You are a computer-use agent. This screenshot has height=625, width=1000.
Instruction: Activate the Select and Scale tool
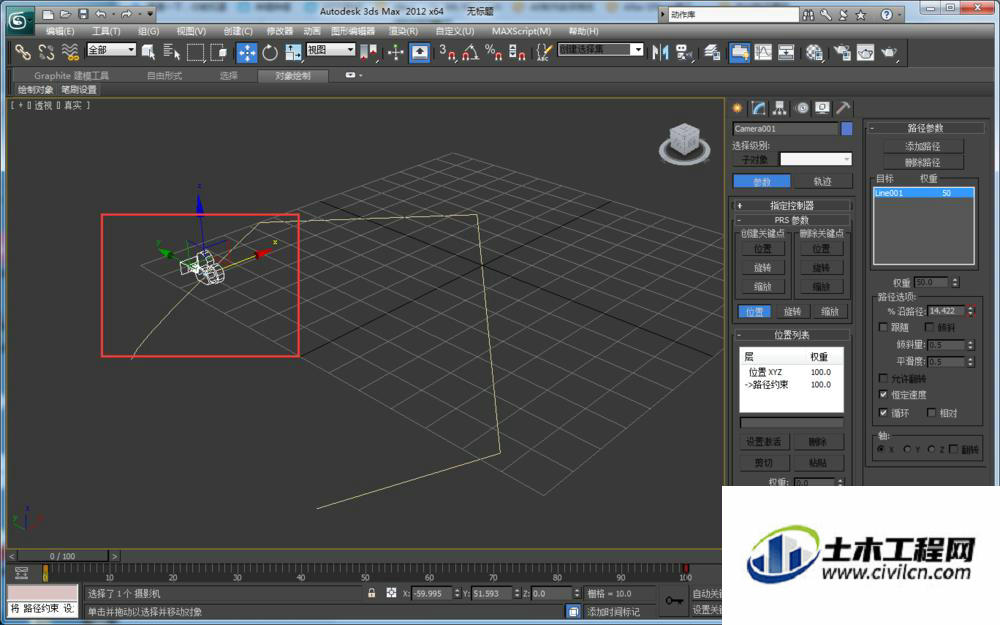293,52
